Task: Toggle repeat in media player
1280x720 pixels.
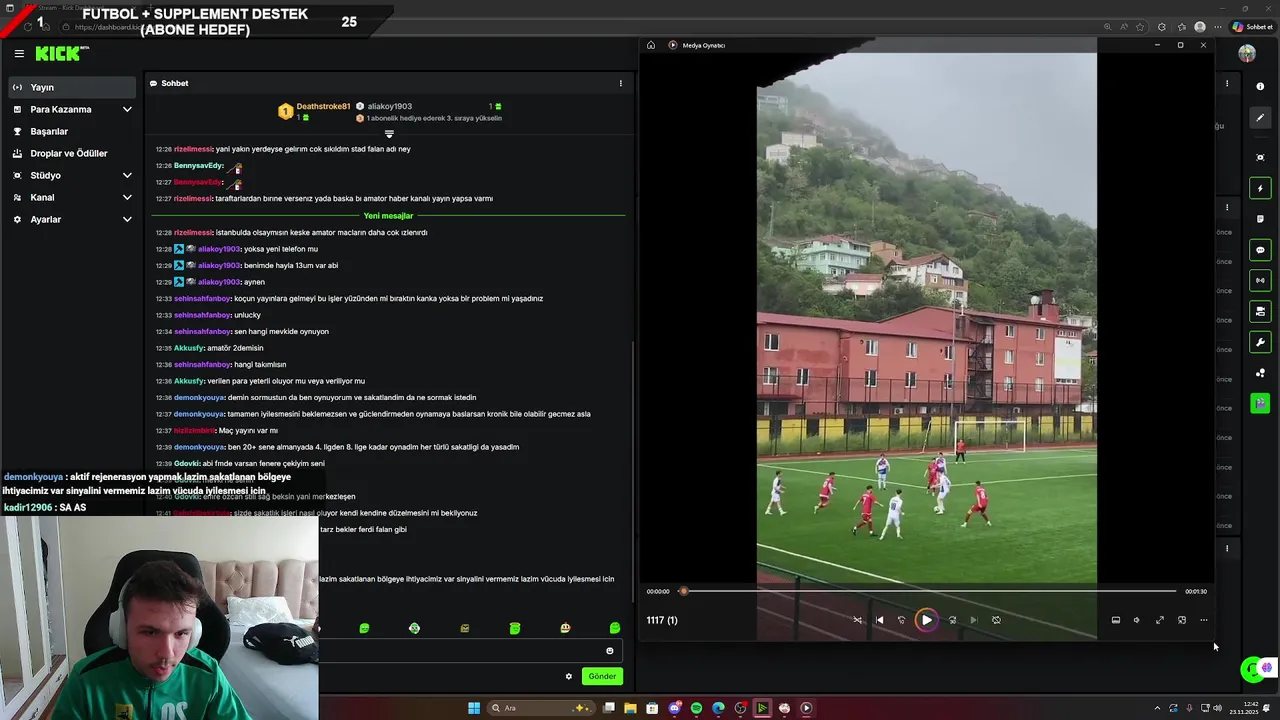Action: [x=996, y=620]
